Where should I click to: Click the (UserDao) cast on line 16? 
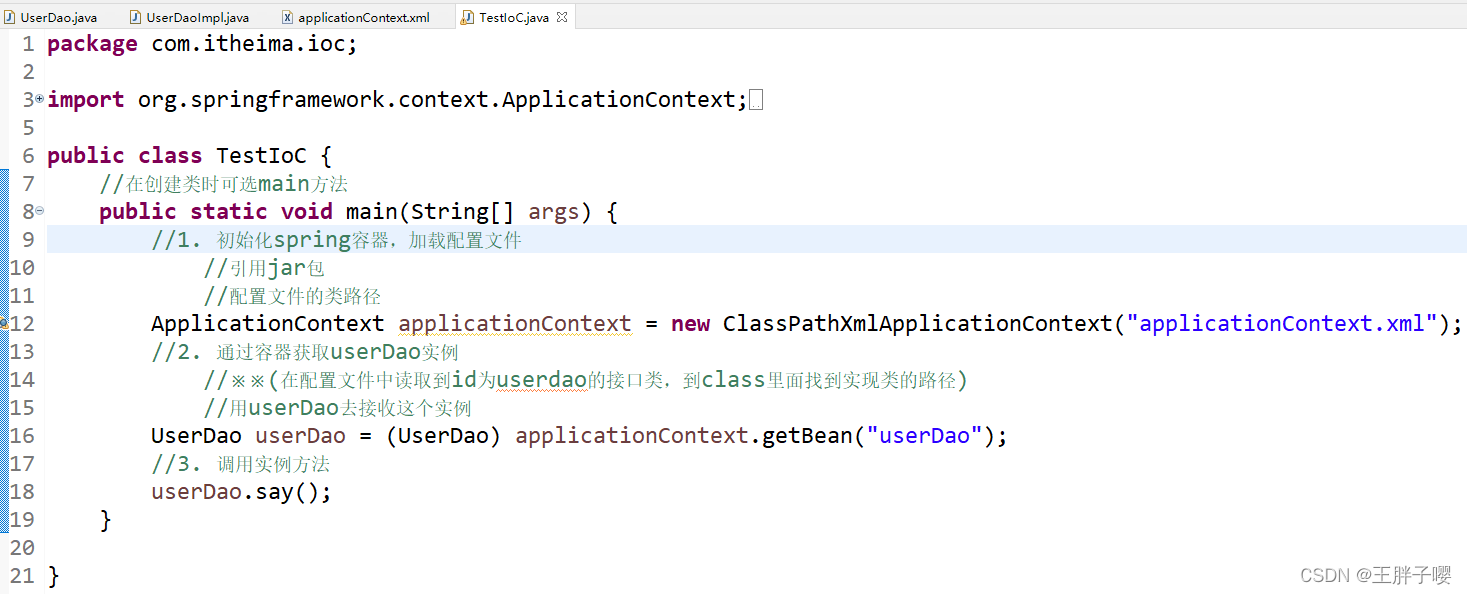(444, 436)
